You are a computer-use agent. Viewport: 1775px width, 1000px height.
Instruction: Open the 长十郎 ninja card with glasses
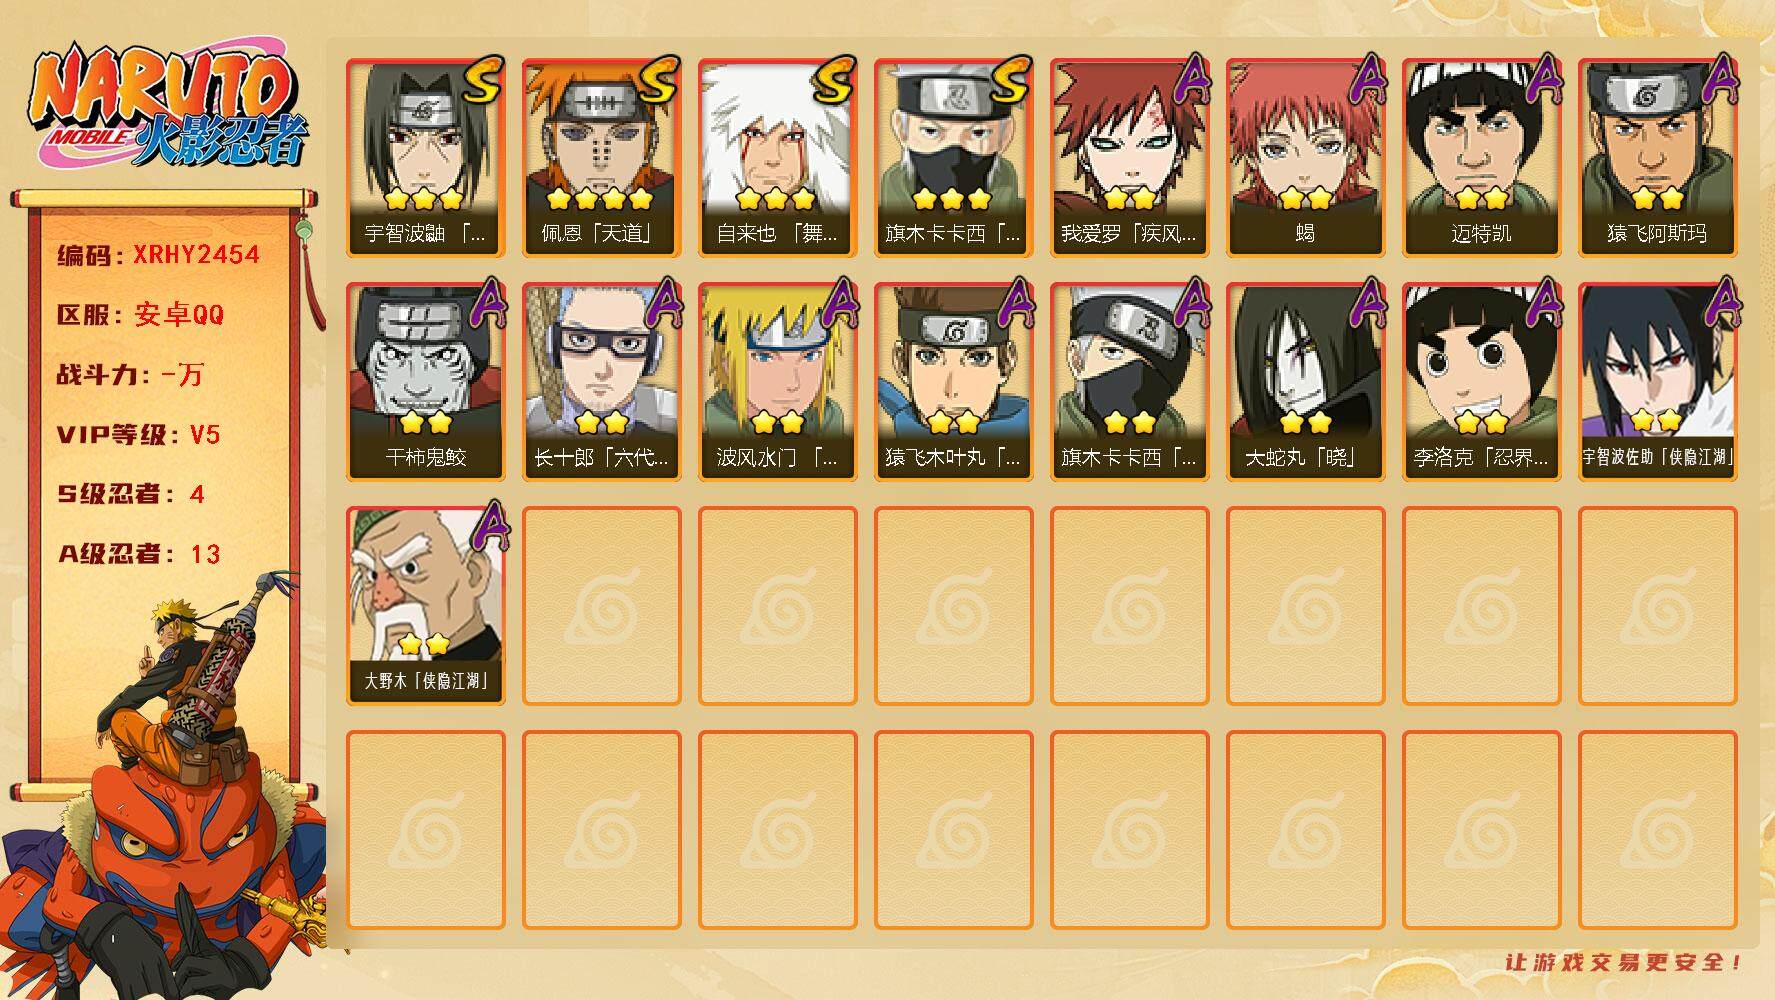[602, 382]
